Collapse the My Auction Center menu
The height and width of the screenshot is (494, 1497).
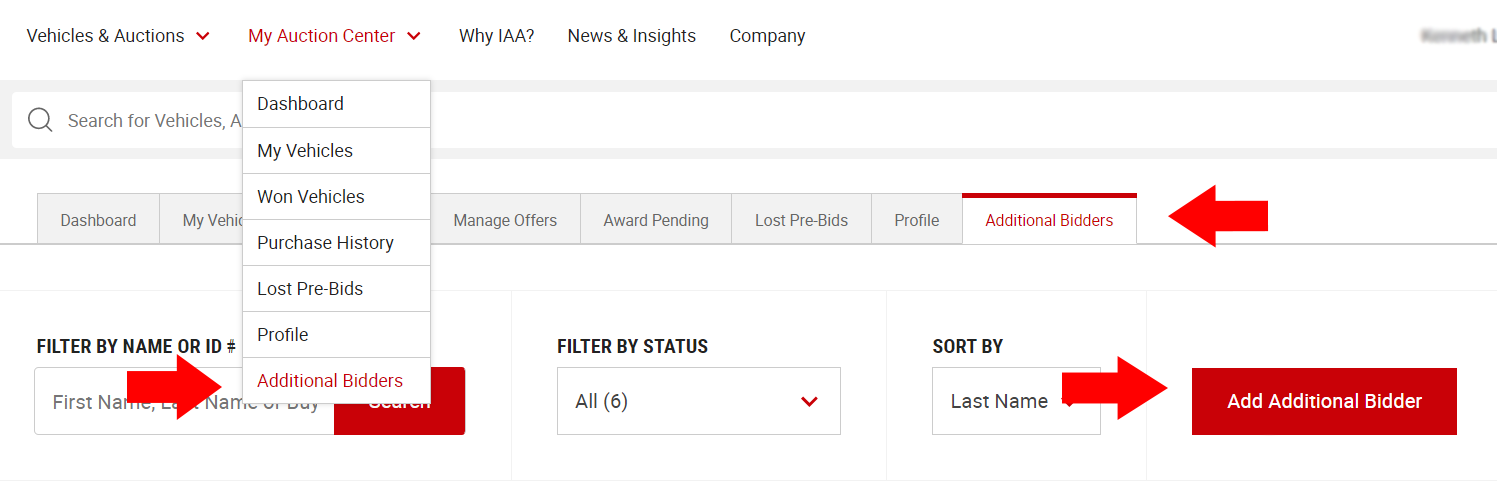(334, 36)
